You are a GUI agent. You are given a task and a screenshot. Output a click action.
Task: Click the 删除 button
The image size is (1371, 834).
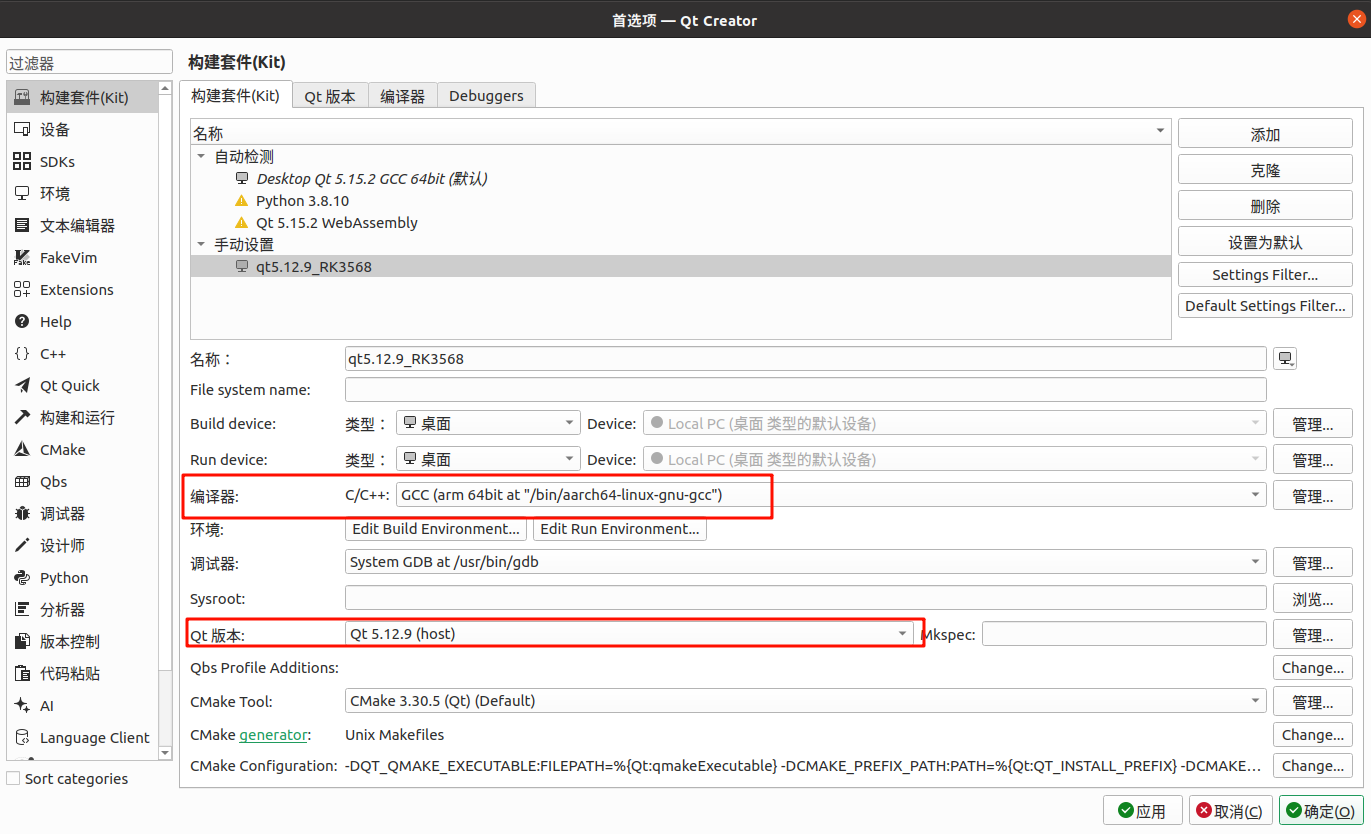1265,207
